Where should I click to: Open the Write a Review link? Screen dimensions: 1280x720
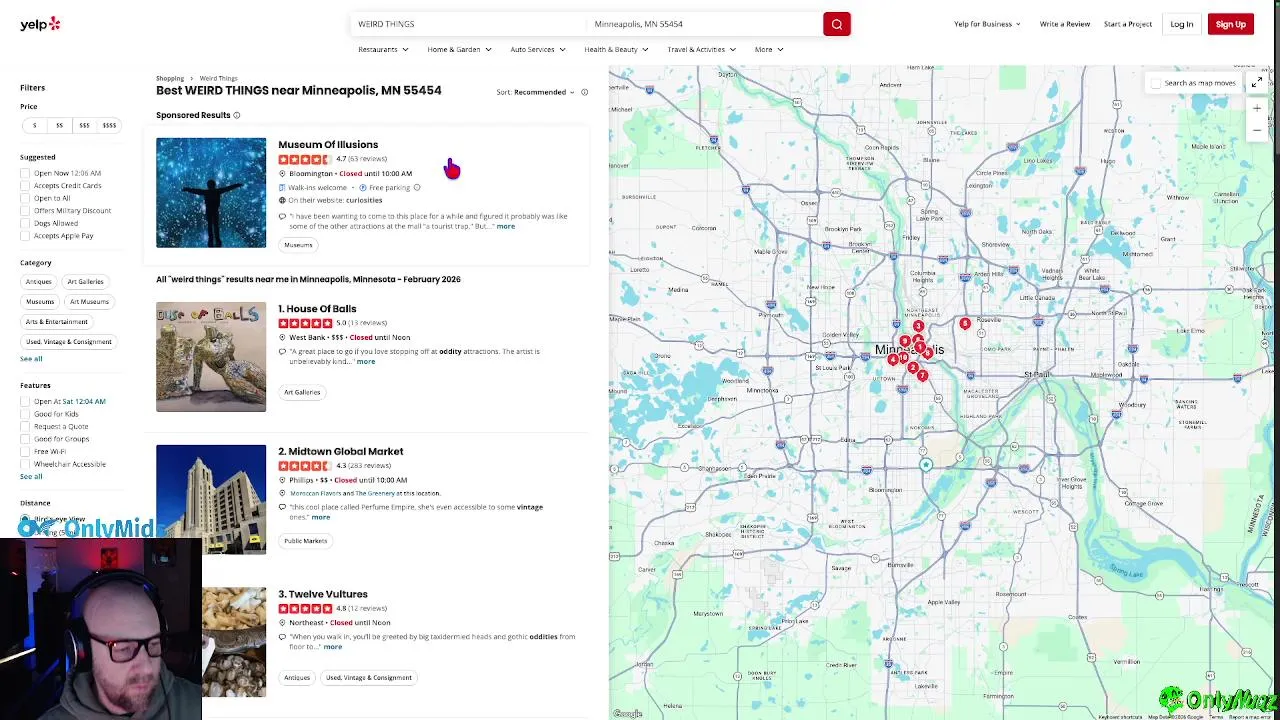(1064, 24)
